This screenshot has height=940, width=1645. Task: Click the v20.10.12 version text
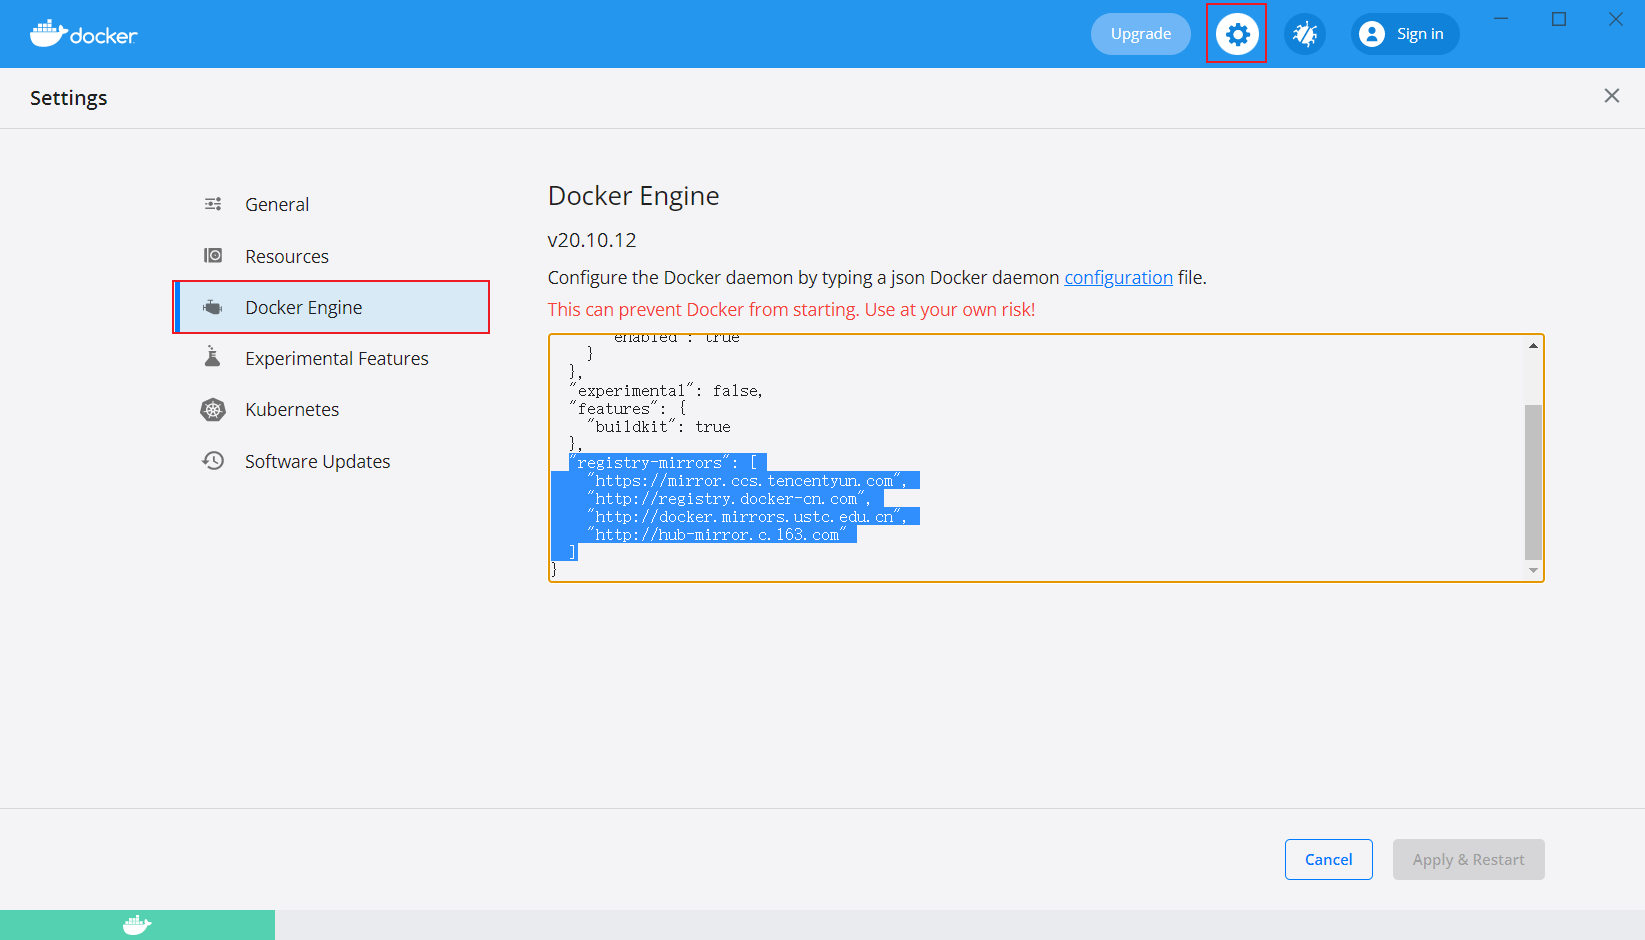[592, 240]
